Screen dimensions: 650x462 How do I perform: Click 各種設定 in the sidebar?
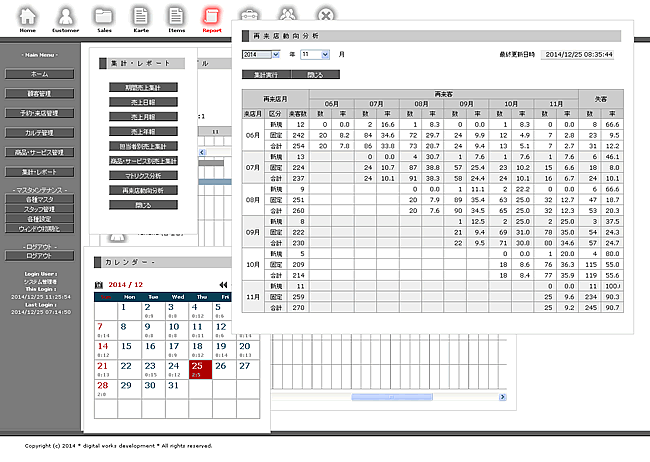click(x=40, y=219)
